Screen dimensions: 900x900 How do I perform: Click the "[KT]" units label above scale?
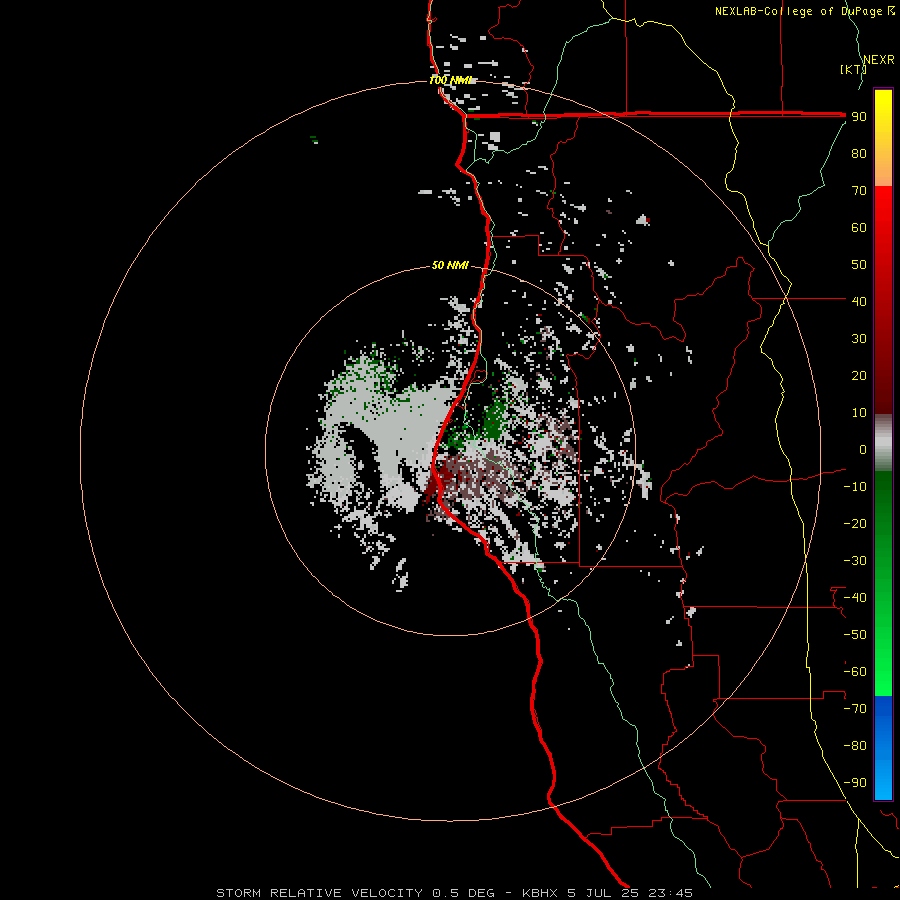pos(854,69)
